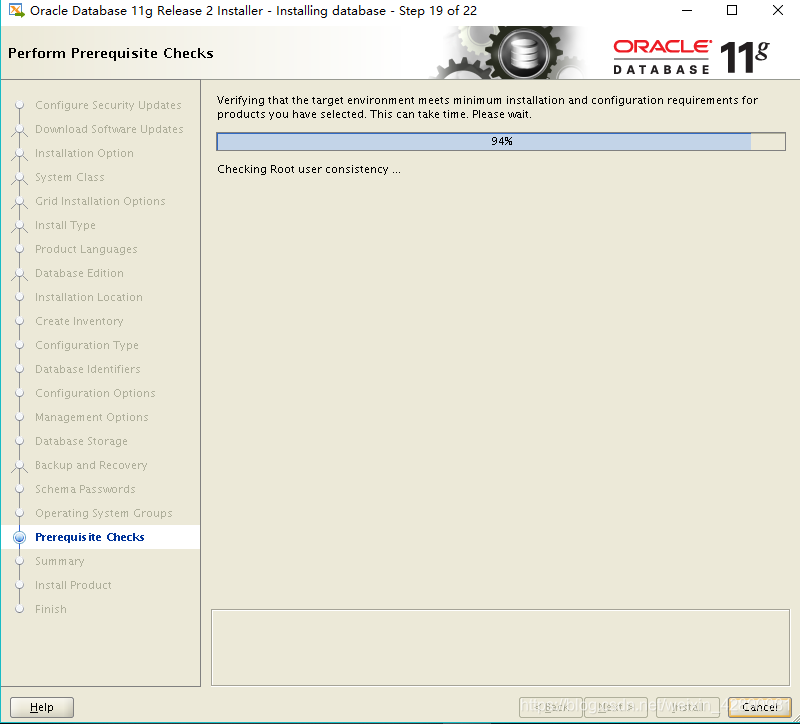Screen dimensions: 800x724
Task: Click the Oracle Database 11g logo
Action: pyautogui.click(x=691, y=56)
